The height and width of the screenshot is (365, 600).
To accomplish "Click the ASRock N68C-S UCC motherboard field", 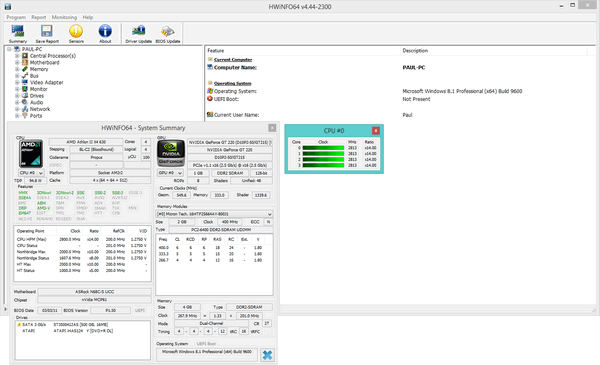I will tap(94, 292).
